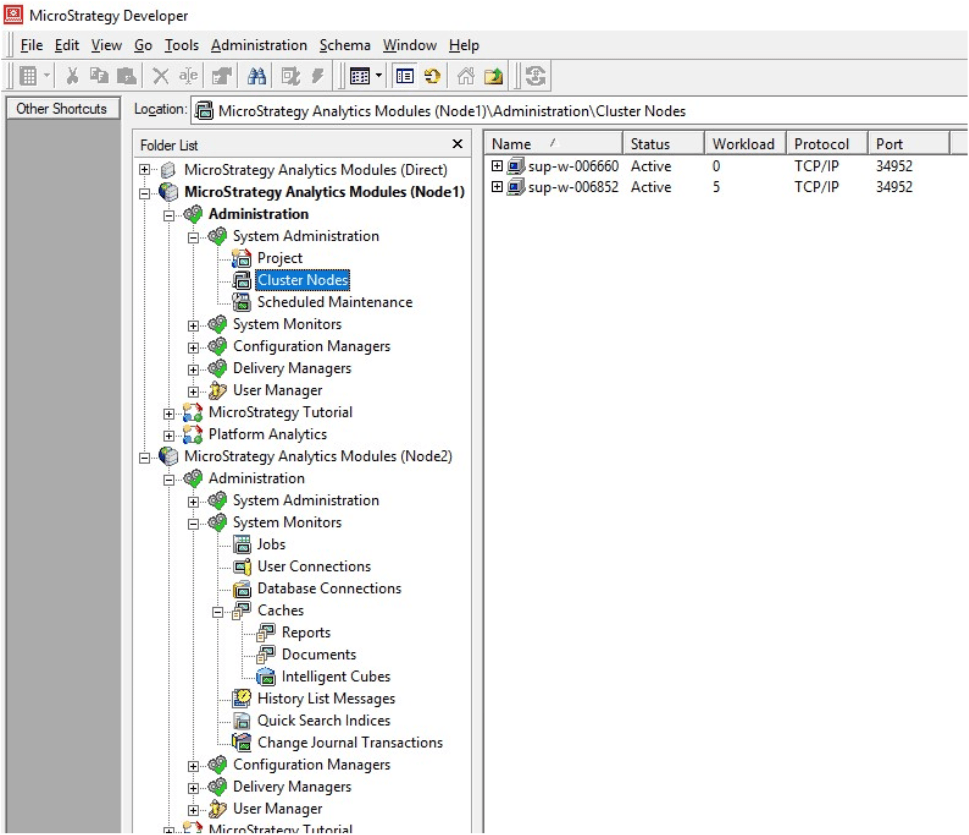969x835 pixels.
Task: Click the Cut scissors toolbar icon
Action: click(72, 76)
